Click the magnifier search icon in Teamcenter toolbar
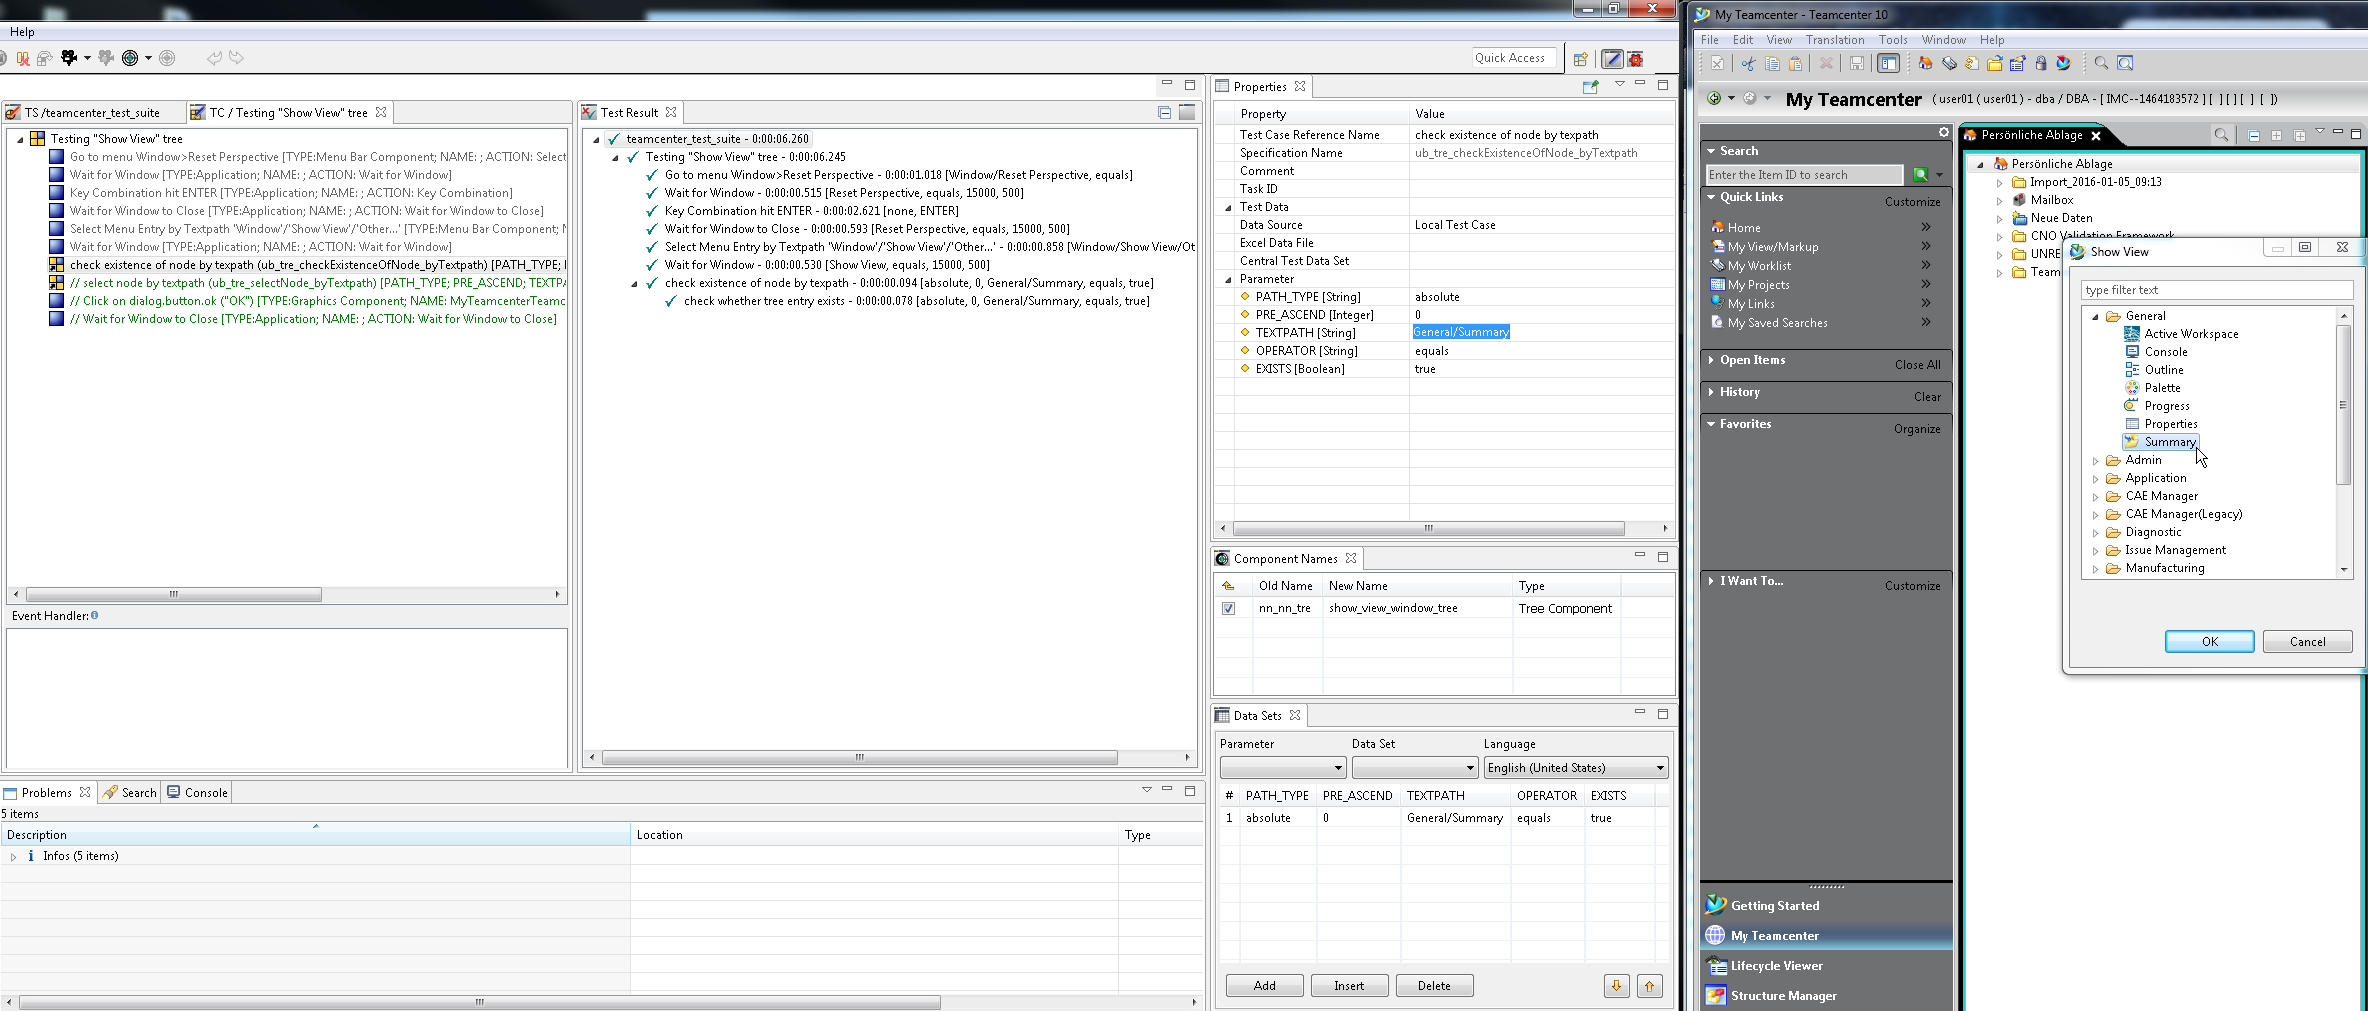This screenshot has width=2368, height=1011. (x=2101, y=63)
